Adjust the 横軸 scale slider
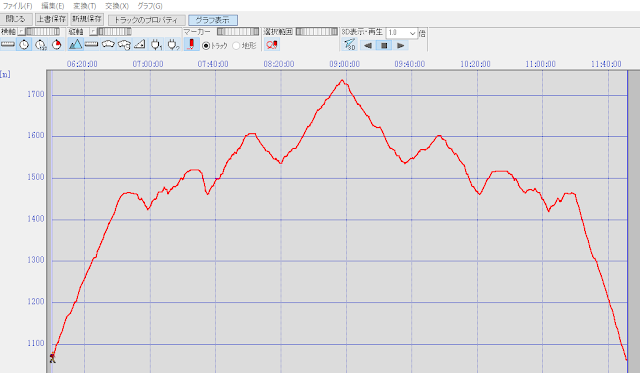 [42, 32]
